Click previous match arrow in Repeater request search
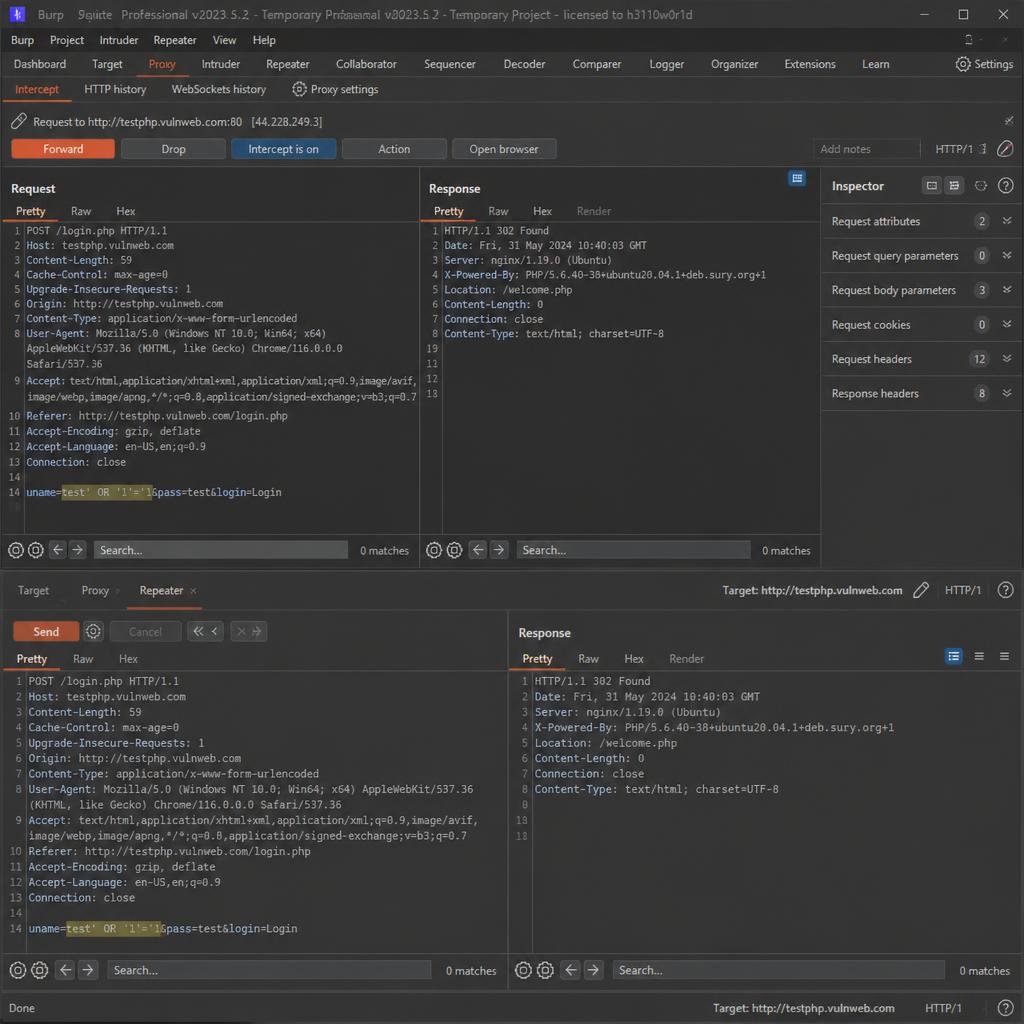The width and height of the screenshot is (1024, 1024). click(65, 970)
